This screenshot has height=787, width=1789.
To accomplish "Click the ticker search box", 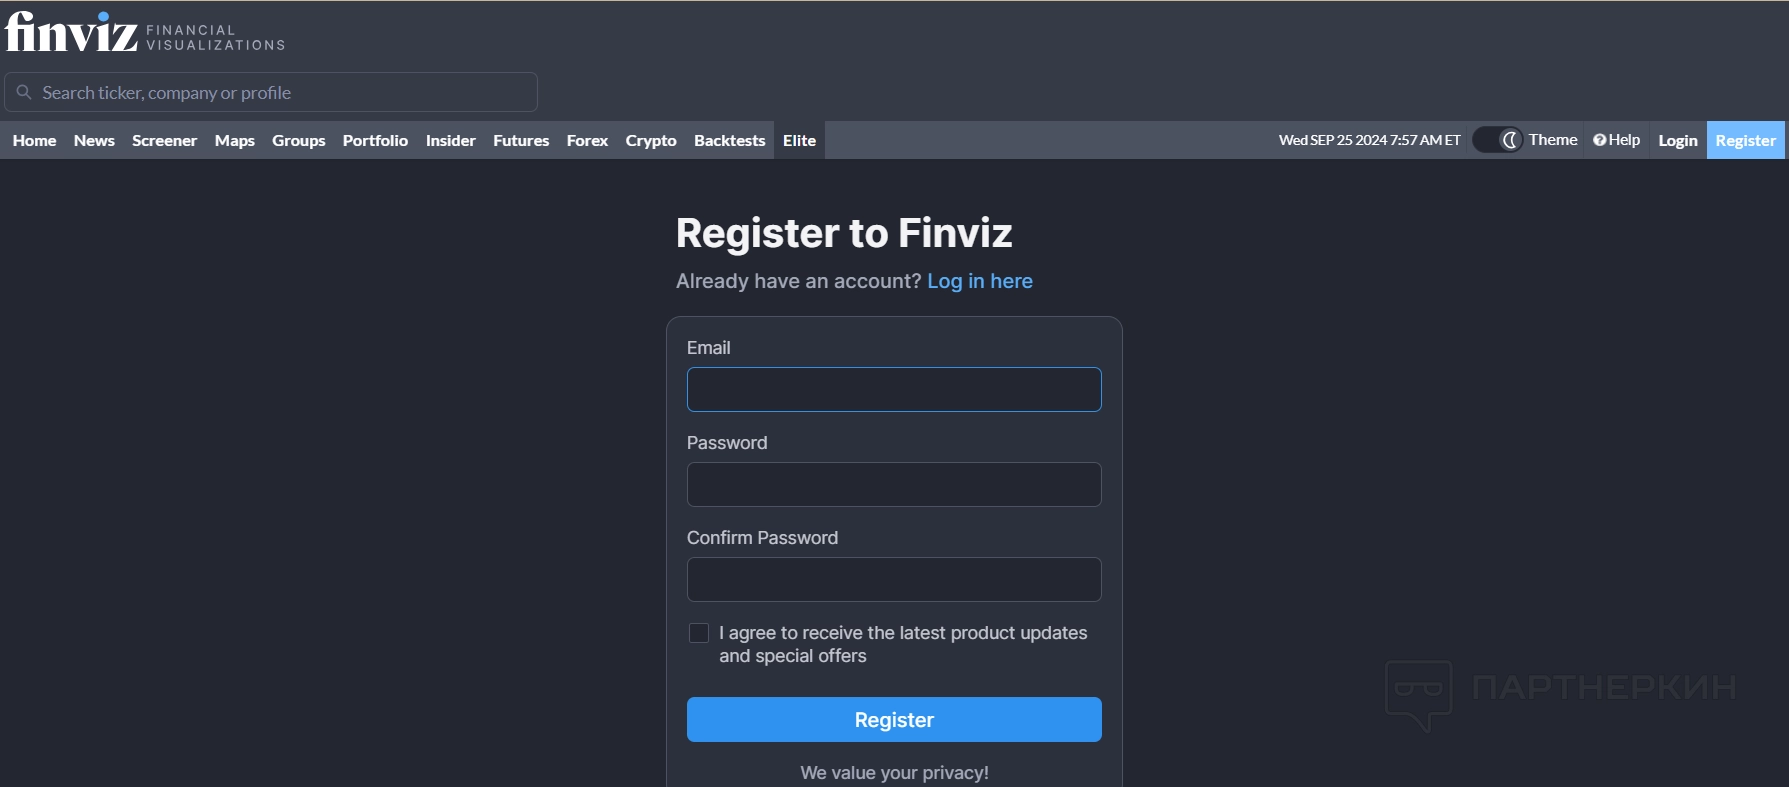I will [x=271, y=92].
